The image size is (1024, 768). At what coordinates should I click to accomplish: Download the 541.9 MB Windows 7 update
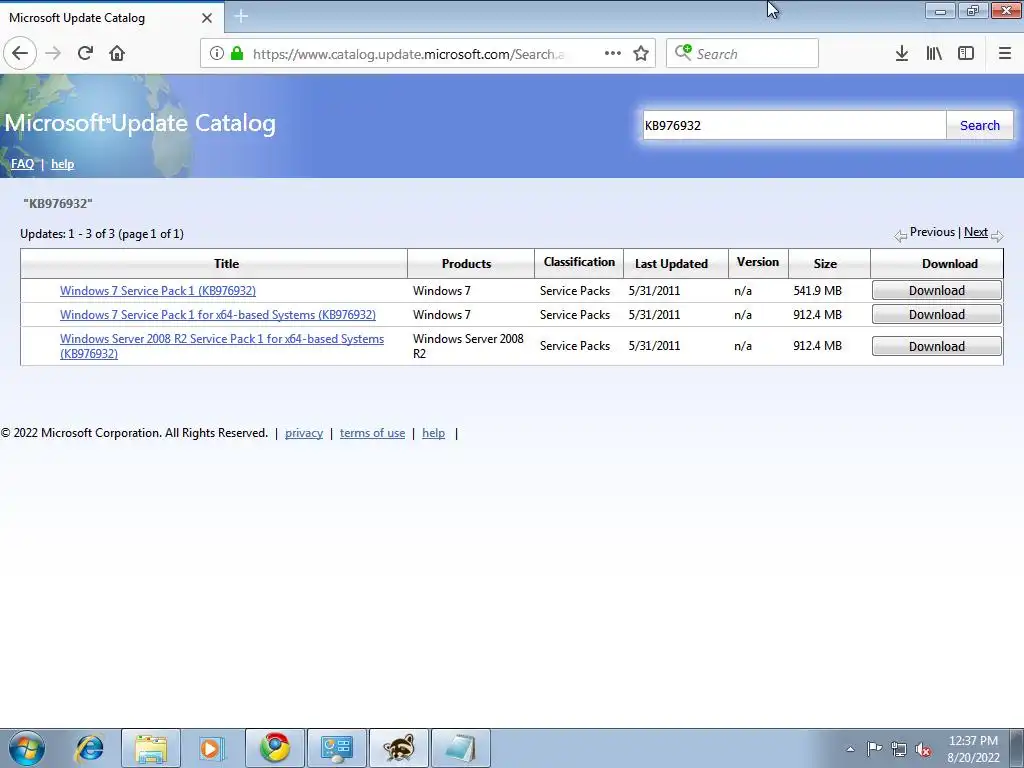click(936, 291)
